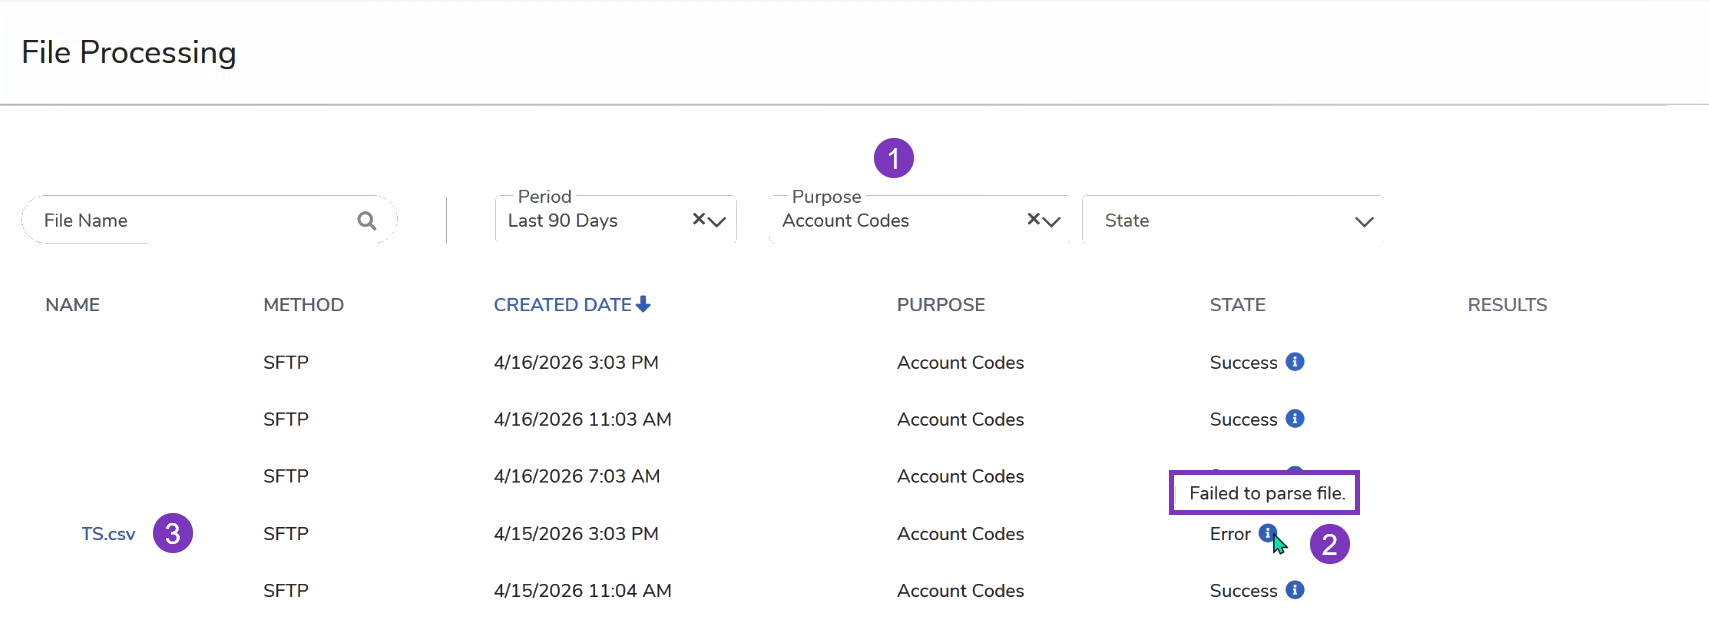The width and height of the screenshot is (1709, 623).
Task: Click info icon for 4/16/2026 11:03 AM row
Action: pos(1295,419)
